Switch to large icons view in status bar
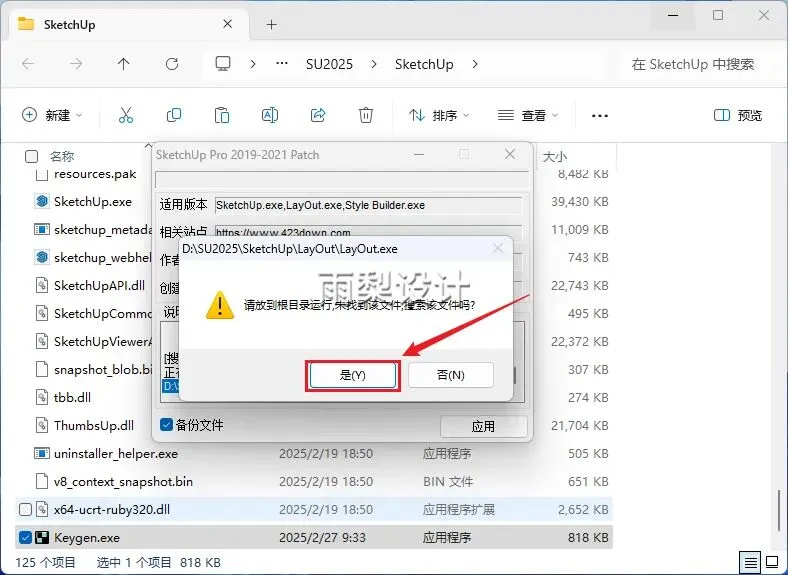This screenshot has height=575, width=788. coord(772,562)
